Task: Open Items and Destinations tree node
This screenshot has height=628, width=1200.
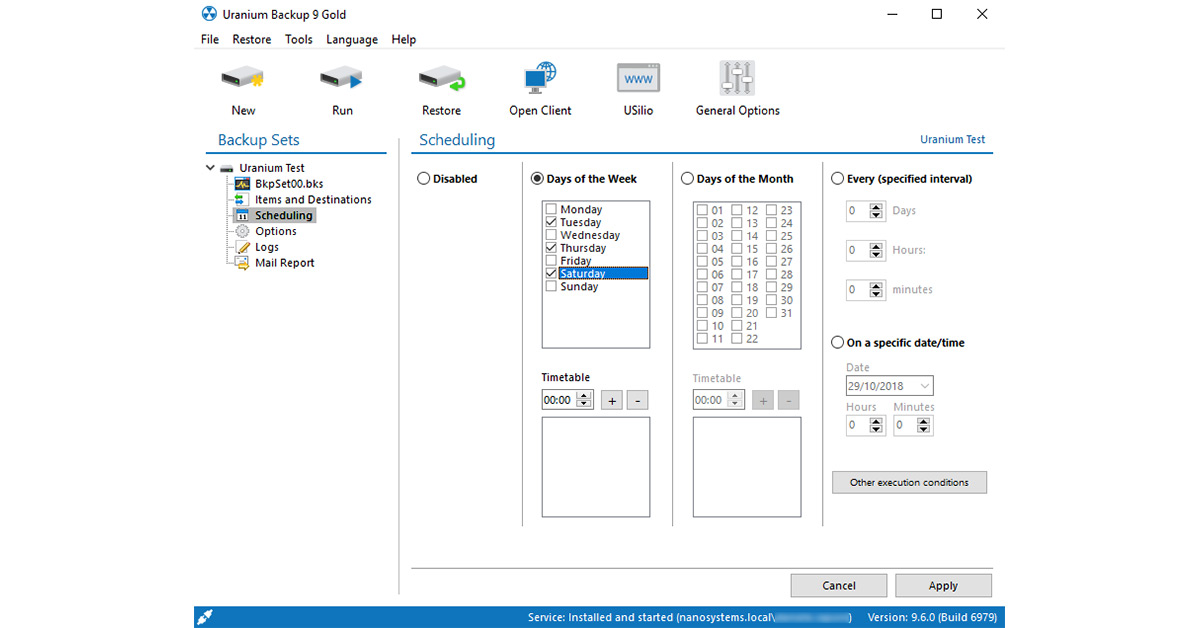Action: pos(312,199)
